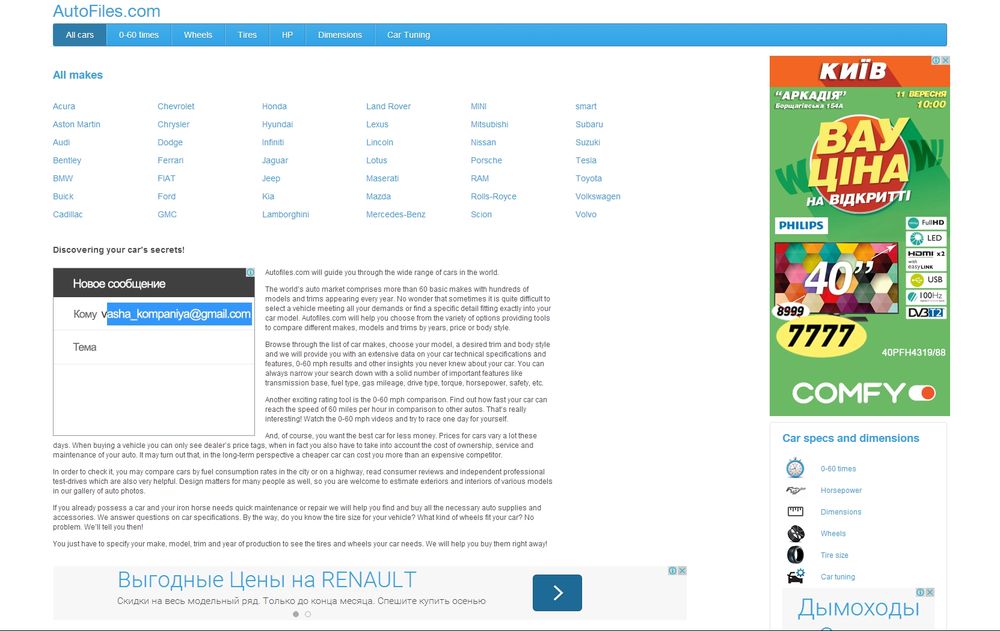Click the stopwatch icon beside 0-60 times

(795, 468)
